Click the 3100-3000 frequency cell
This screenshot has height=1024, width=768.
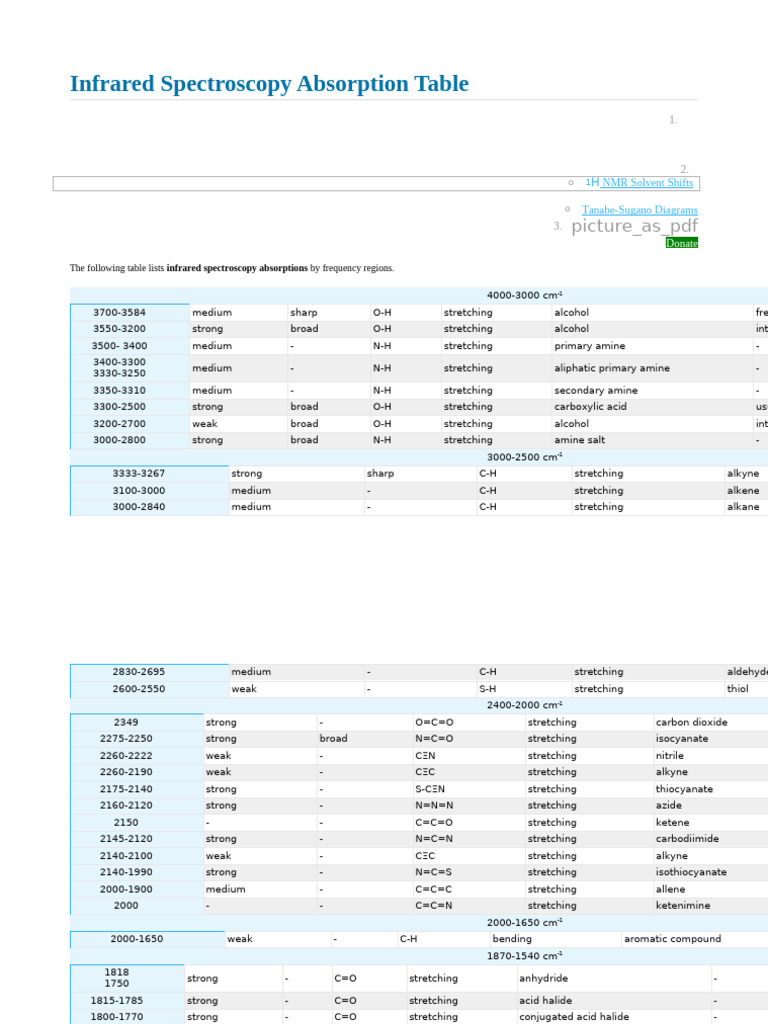coord(150,490)
